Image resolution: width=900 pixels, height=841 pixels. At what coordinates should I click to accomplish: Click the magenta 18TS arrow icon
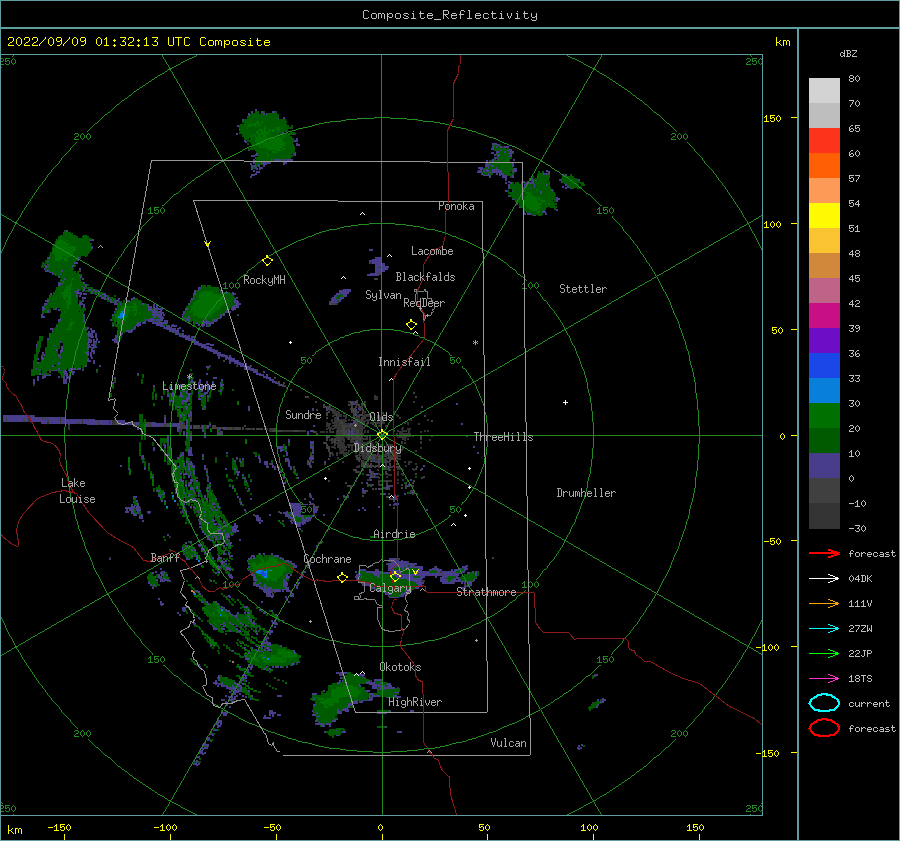coord(824,679)
